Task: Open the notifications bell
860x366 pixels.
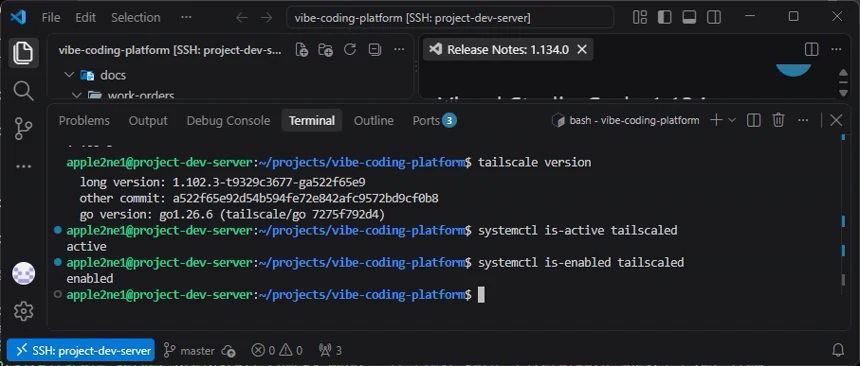Action: (838, 350)
